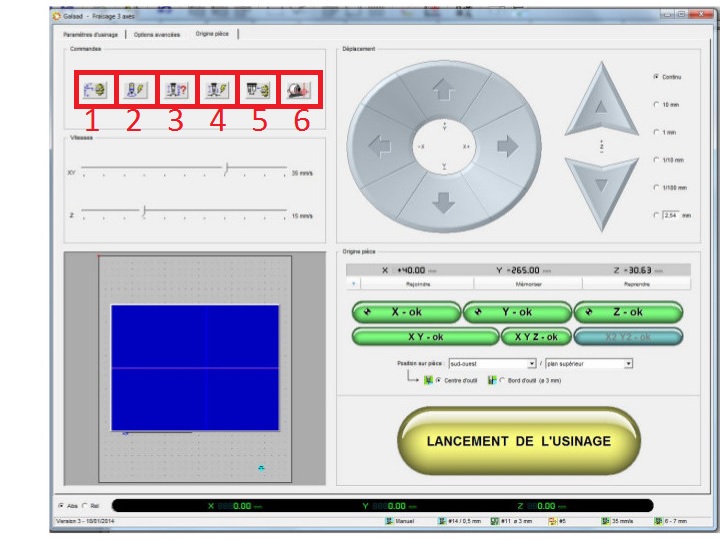Click the custom 2.54 mm step input field
720x540 pixels.
point(669,215)
